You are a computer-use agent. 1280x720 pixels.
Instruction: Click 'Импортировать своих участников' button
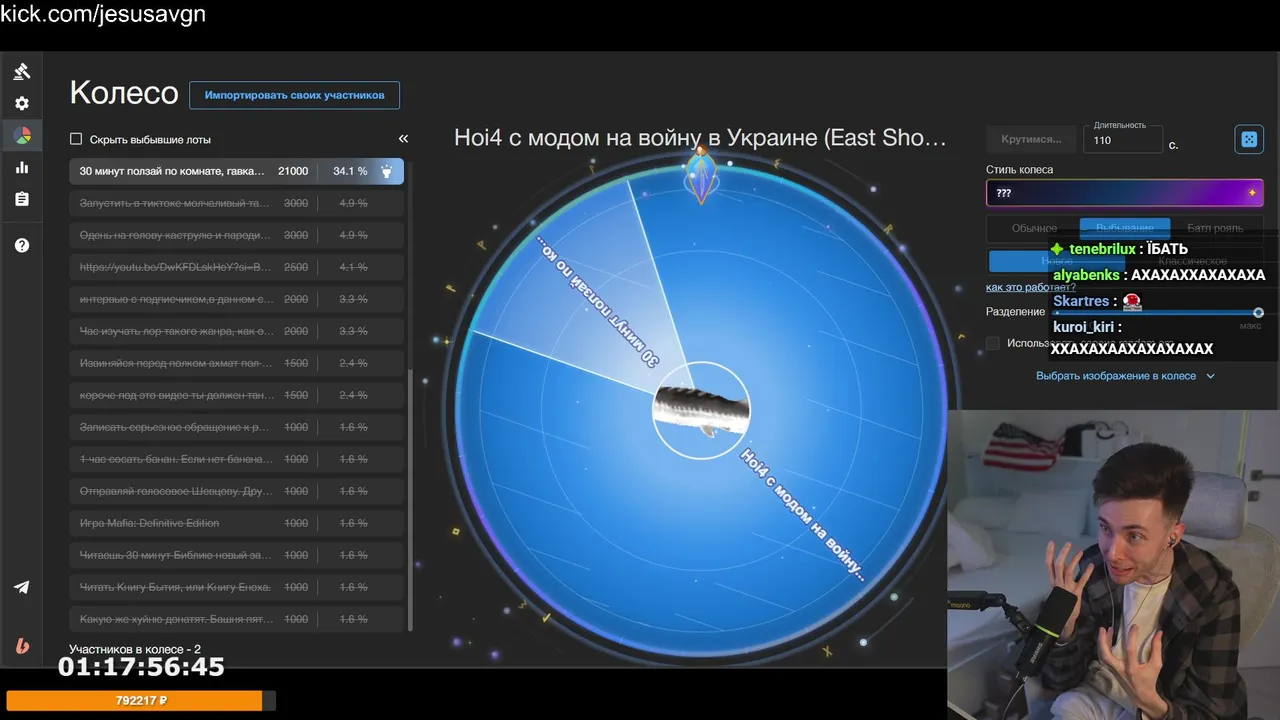pyautogui.click(x=294, y=95)
